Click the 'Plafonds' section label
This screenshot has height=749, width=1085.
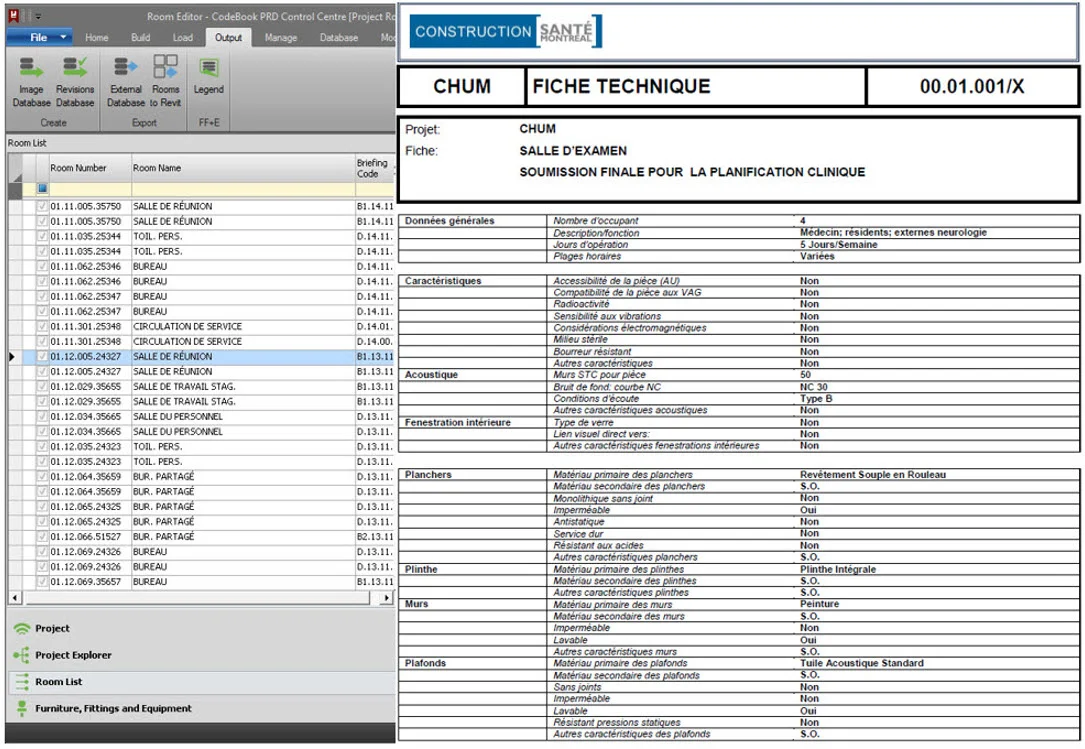click(425, 663)
